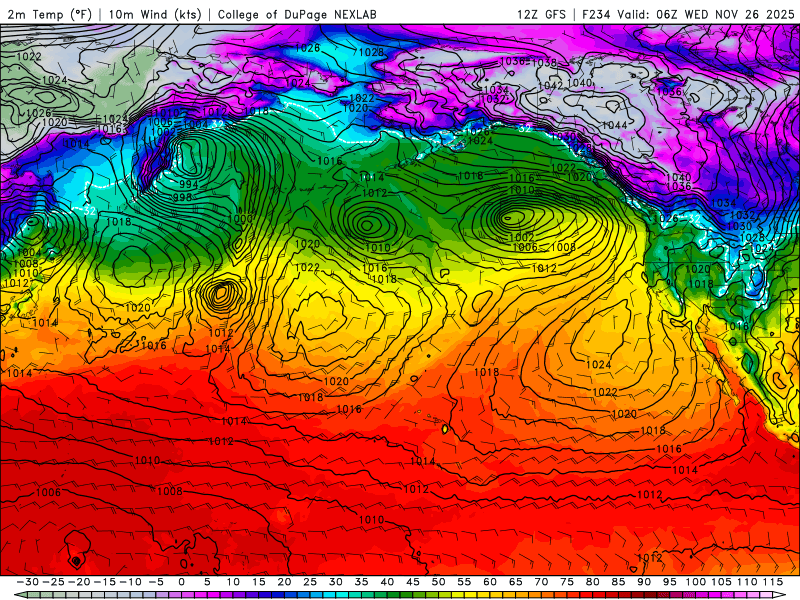Click the 25 value on temperature legend
Screen dimensions: 800x600
point(310,582)
